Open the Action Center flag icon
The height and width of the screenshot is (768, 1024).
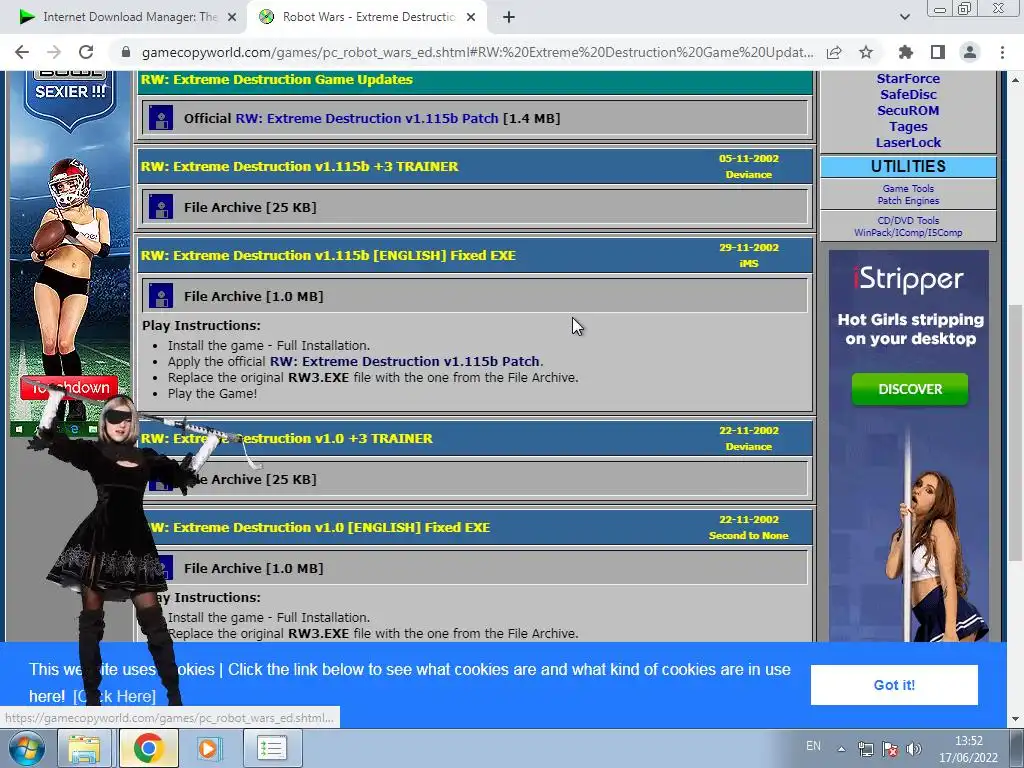point(889,749)
